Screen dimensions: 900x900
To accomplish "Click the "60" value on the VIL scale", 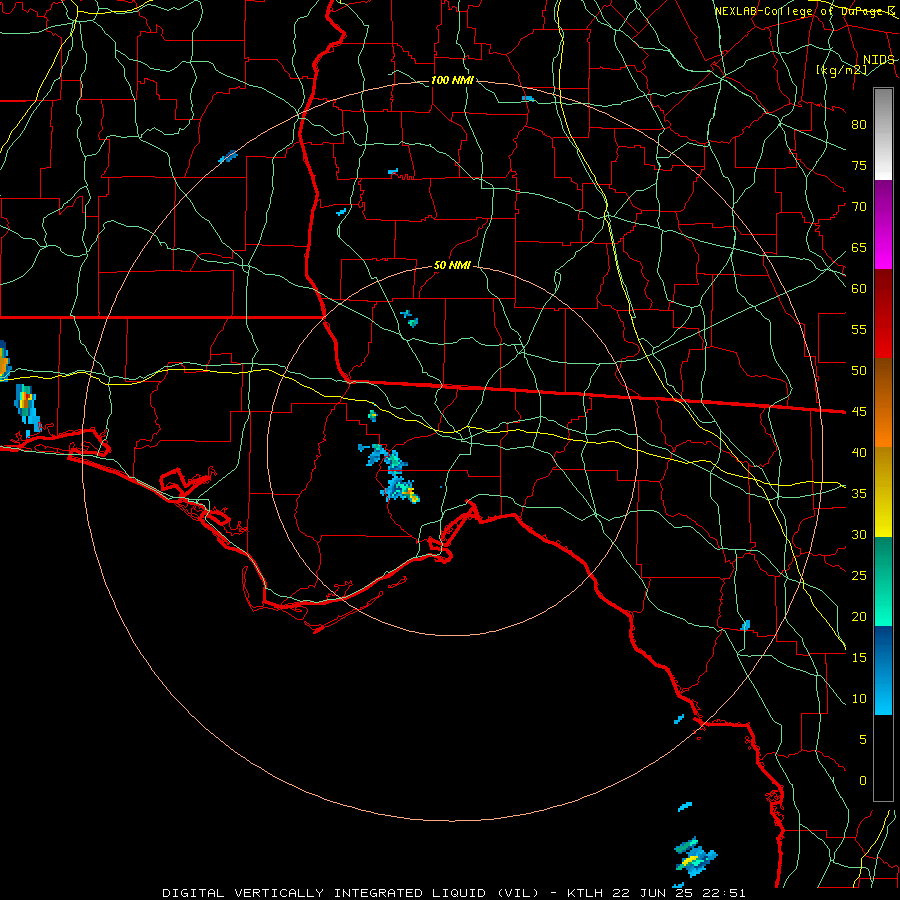I will [859, 289].
